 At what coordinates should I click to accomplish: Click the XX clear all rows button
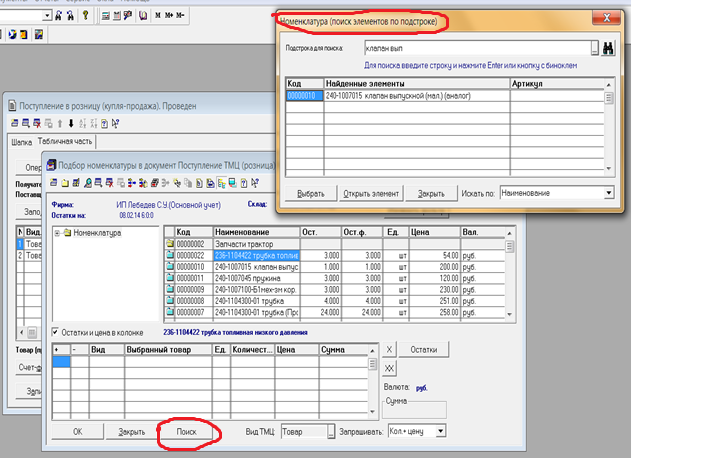click(x=389, y=368)
